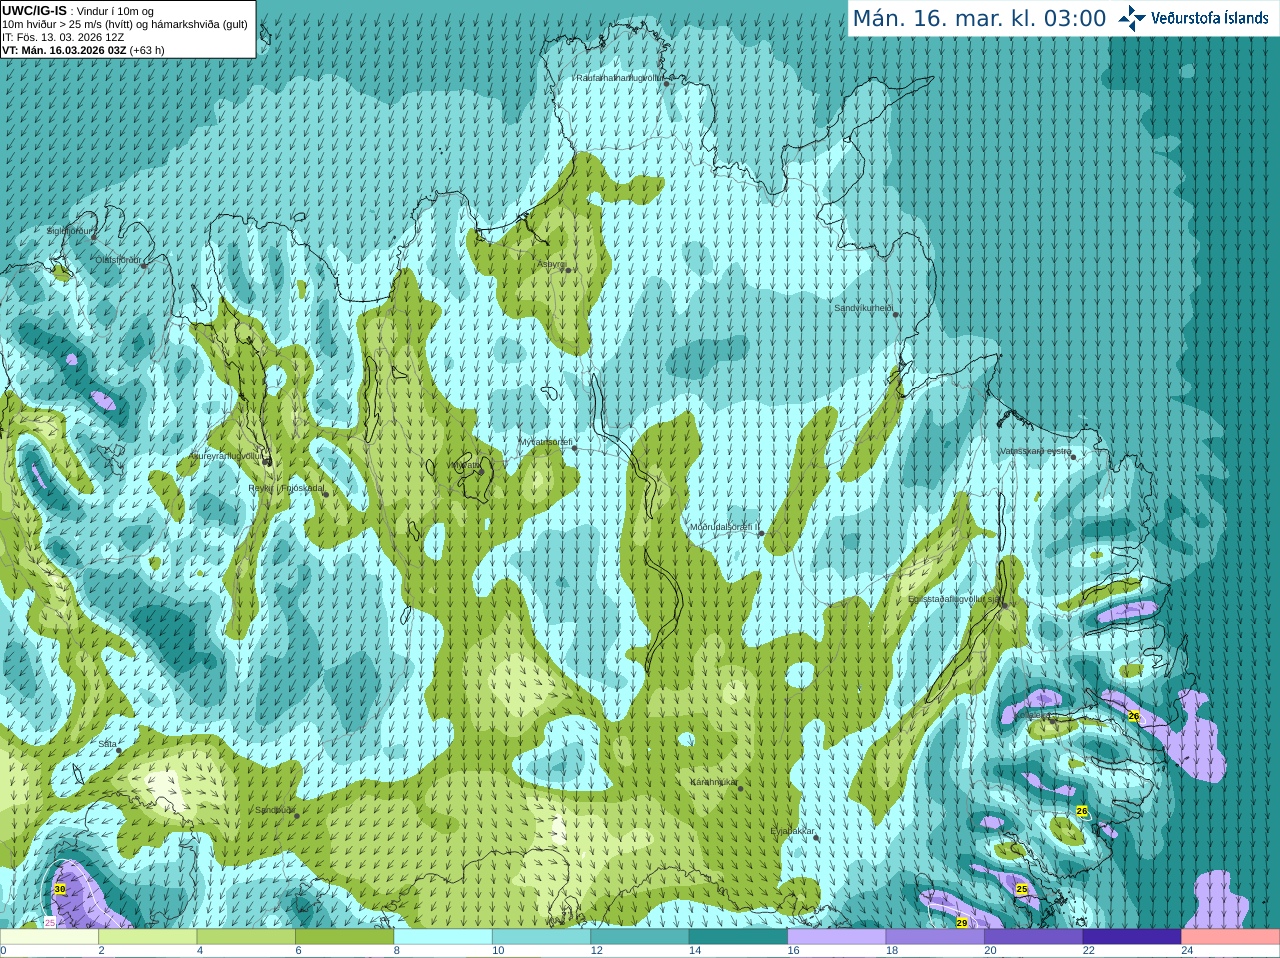
Task: Click the Reykir í Fnjóskadal label
Action: coord(286,488)
